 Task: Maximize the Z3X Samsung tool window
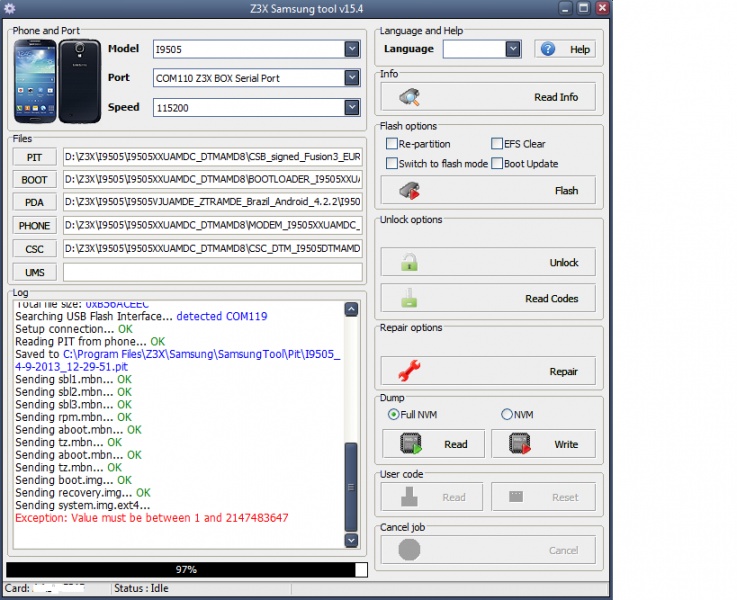(x=583, y=8)
